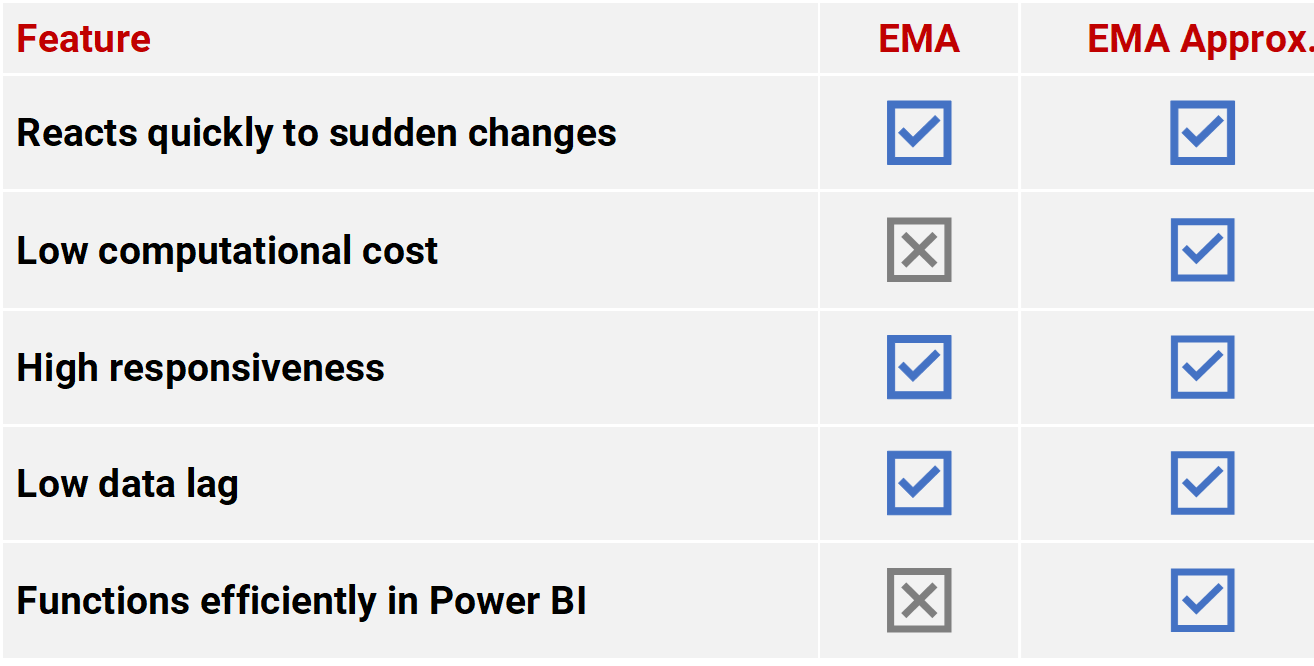1314x666 pixels.
Task: Select the EMA column header
Action: [919, 39]
